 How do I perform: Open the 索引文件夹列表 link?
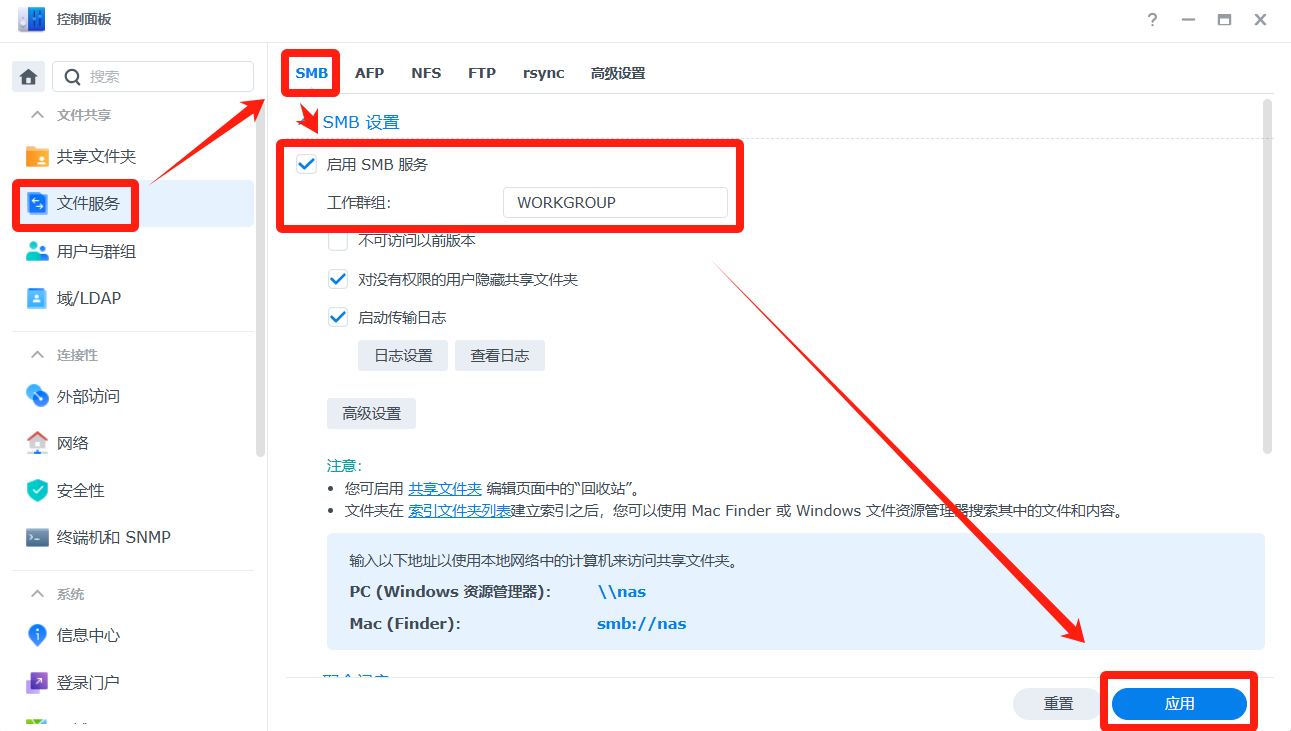(x=459, y=510)
